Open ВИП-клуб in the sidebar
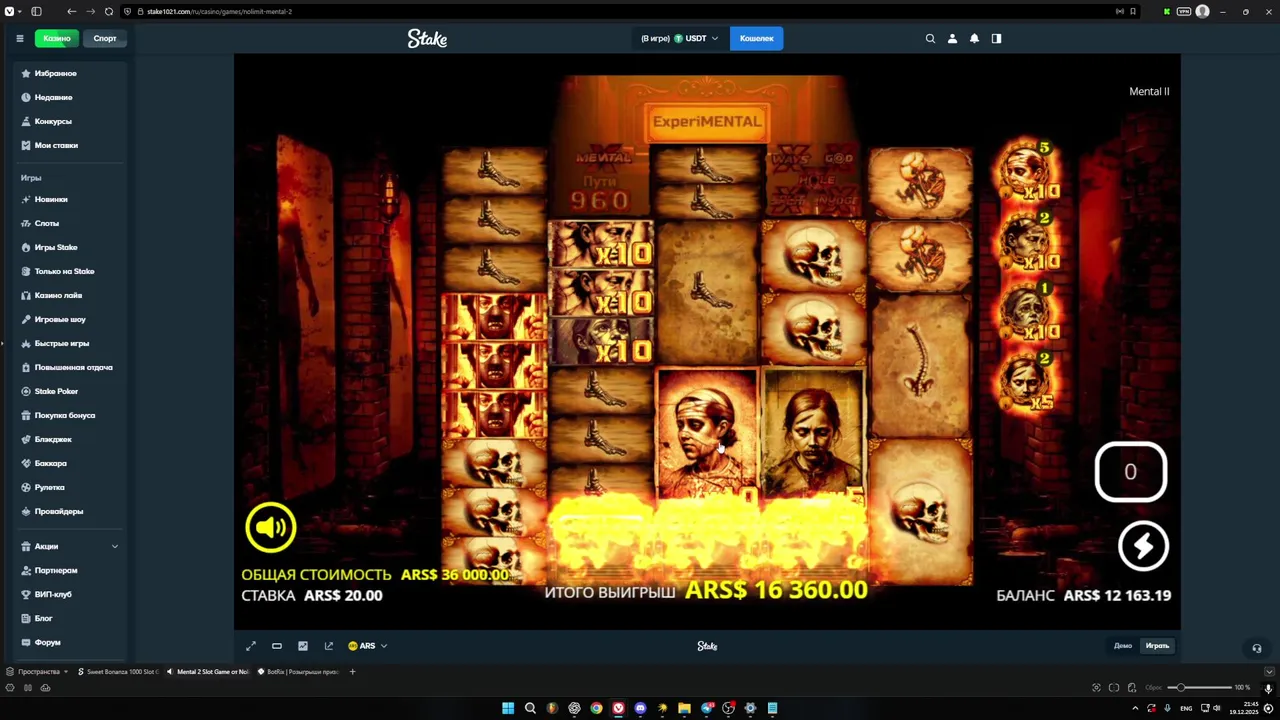This screenshot has width=1280, height=720. pyautogui.click(x=70, y=594)
